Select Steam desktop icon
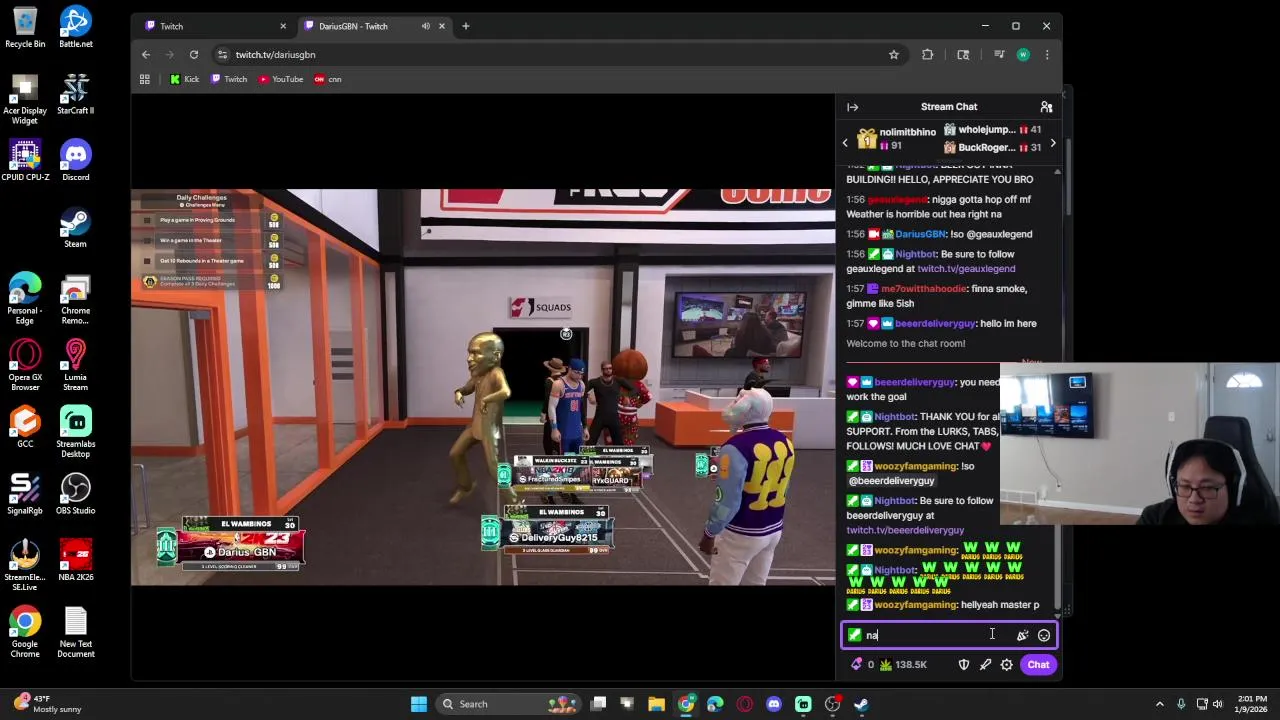 tap(75, 227)
